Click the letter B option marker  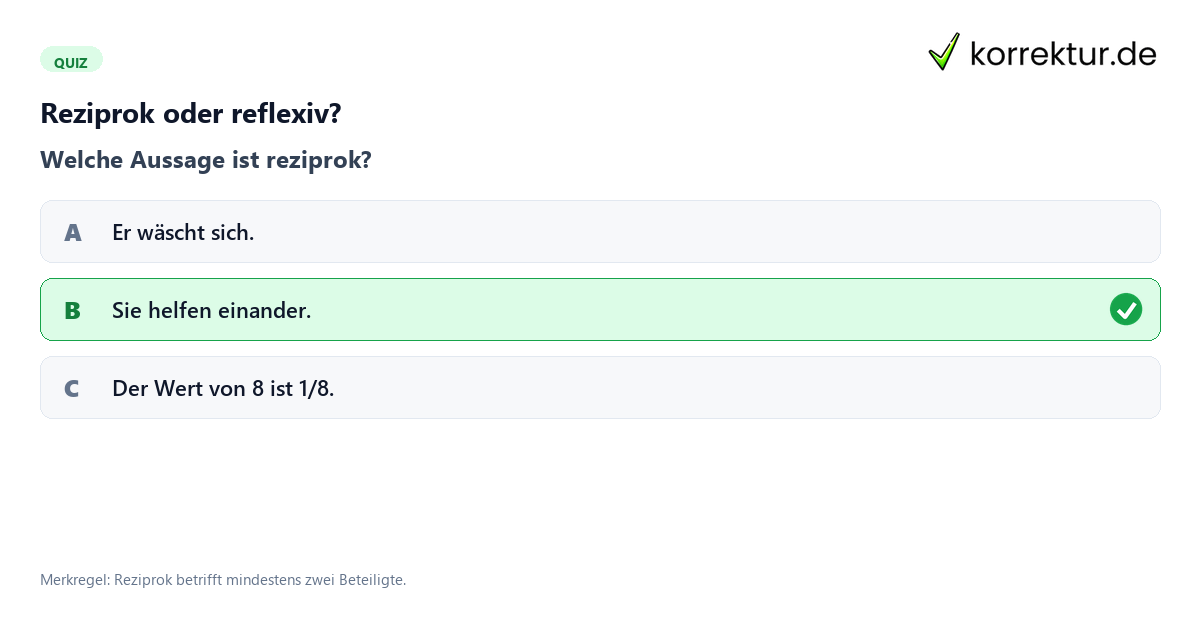coord(72,311)
